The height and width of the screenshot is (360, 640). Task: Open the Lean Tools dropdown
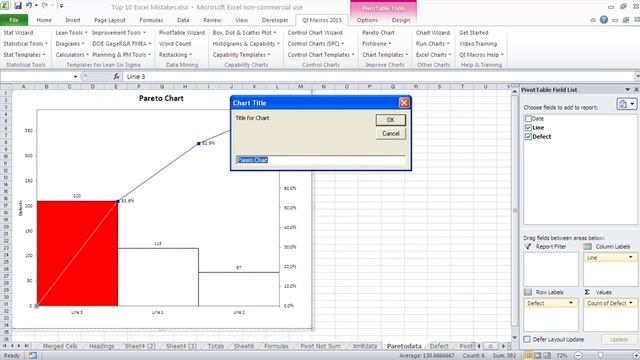(71, 33)
